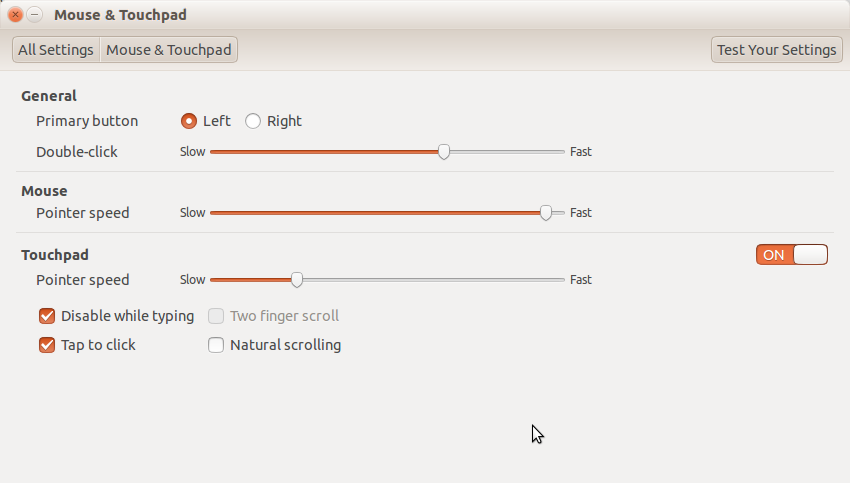The width and height of the screenshot is (850, 483).
Task: Enable Natural scrolling checkbox
Action: pyautogui.click(x=216, y=345)
